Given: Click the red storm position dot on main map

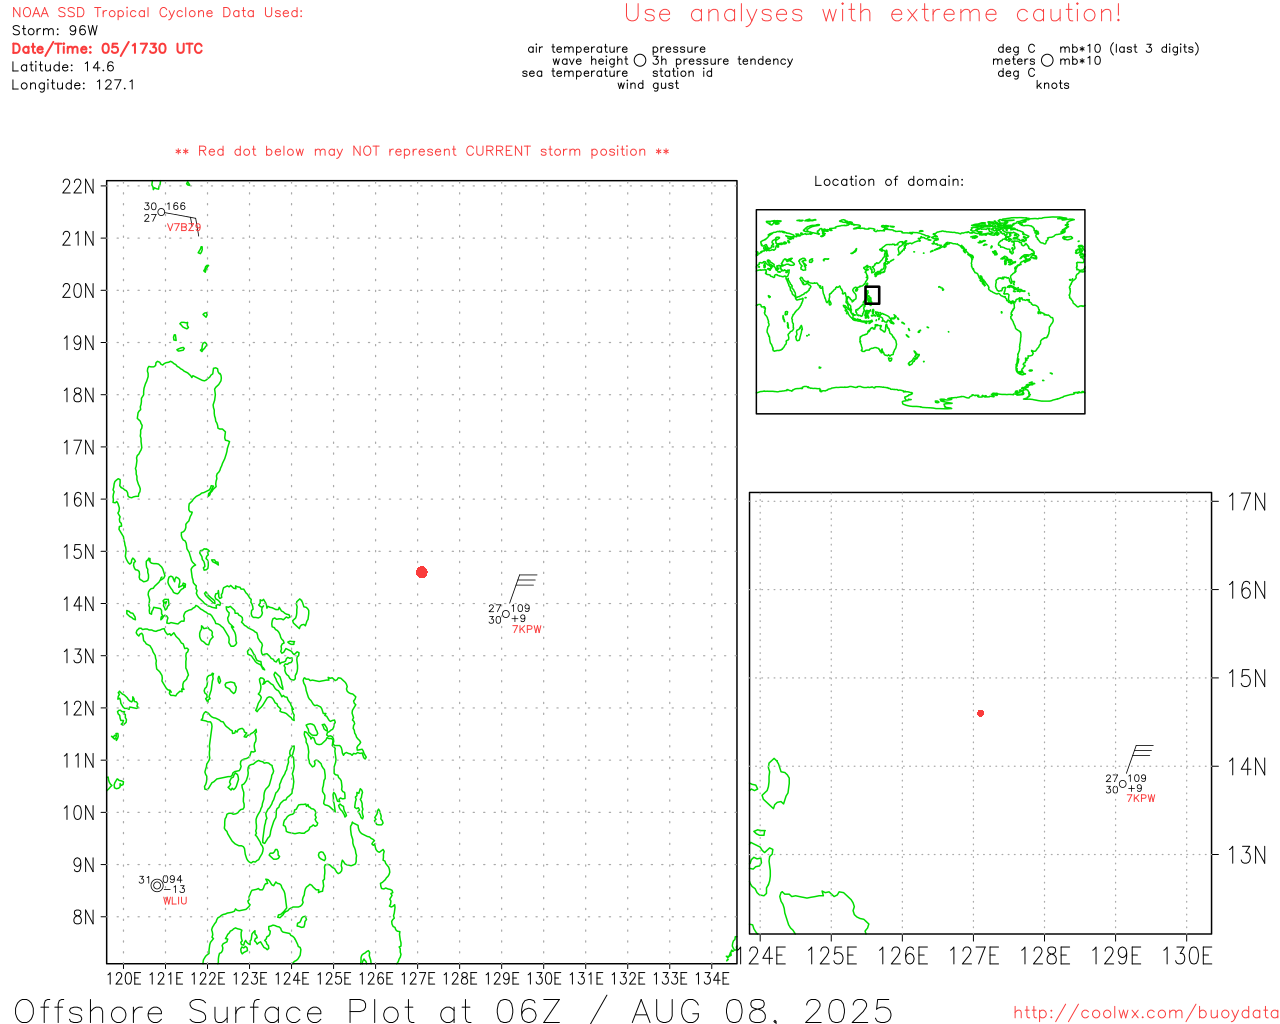Looking at the screenshot, I should (x=422, y=572).
